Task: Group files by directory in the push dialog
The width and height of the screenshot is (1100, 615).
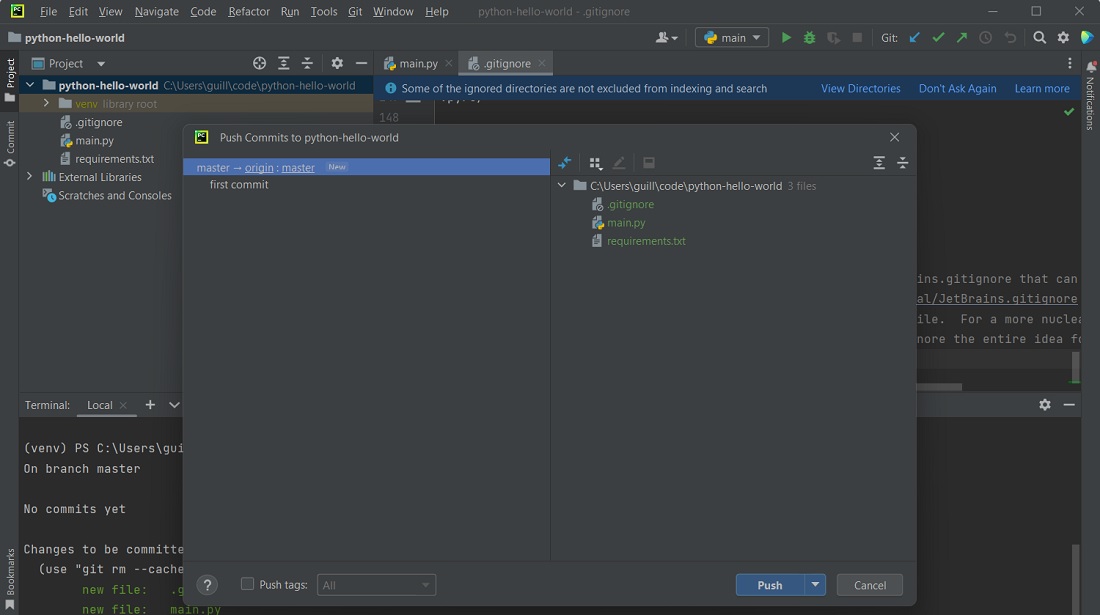Action: [x=595, y=162]
